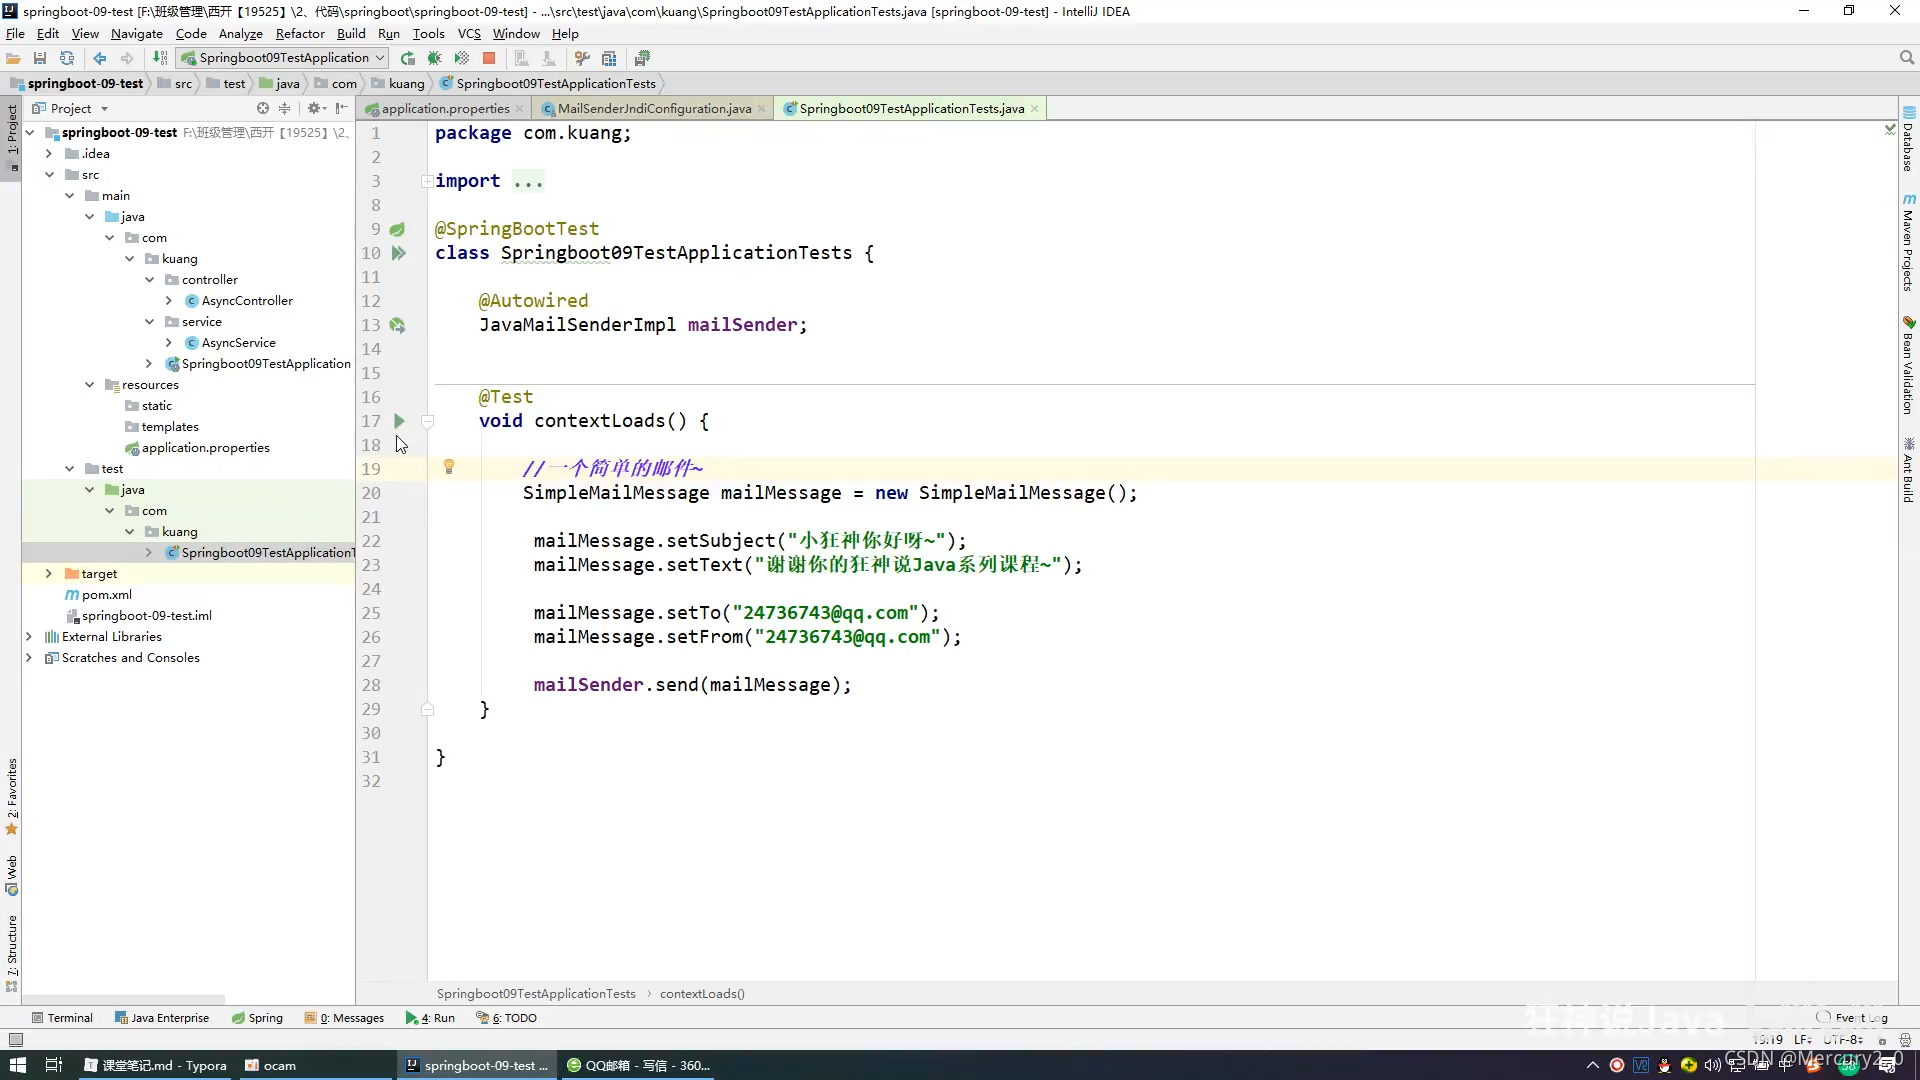
Task: Click the Save All toolbar icon
Action: (40, 58)
